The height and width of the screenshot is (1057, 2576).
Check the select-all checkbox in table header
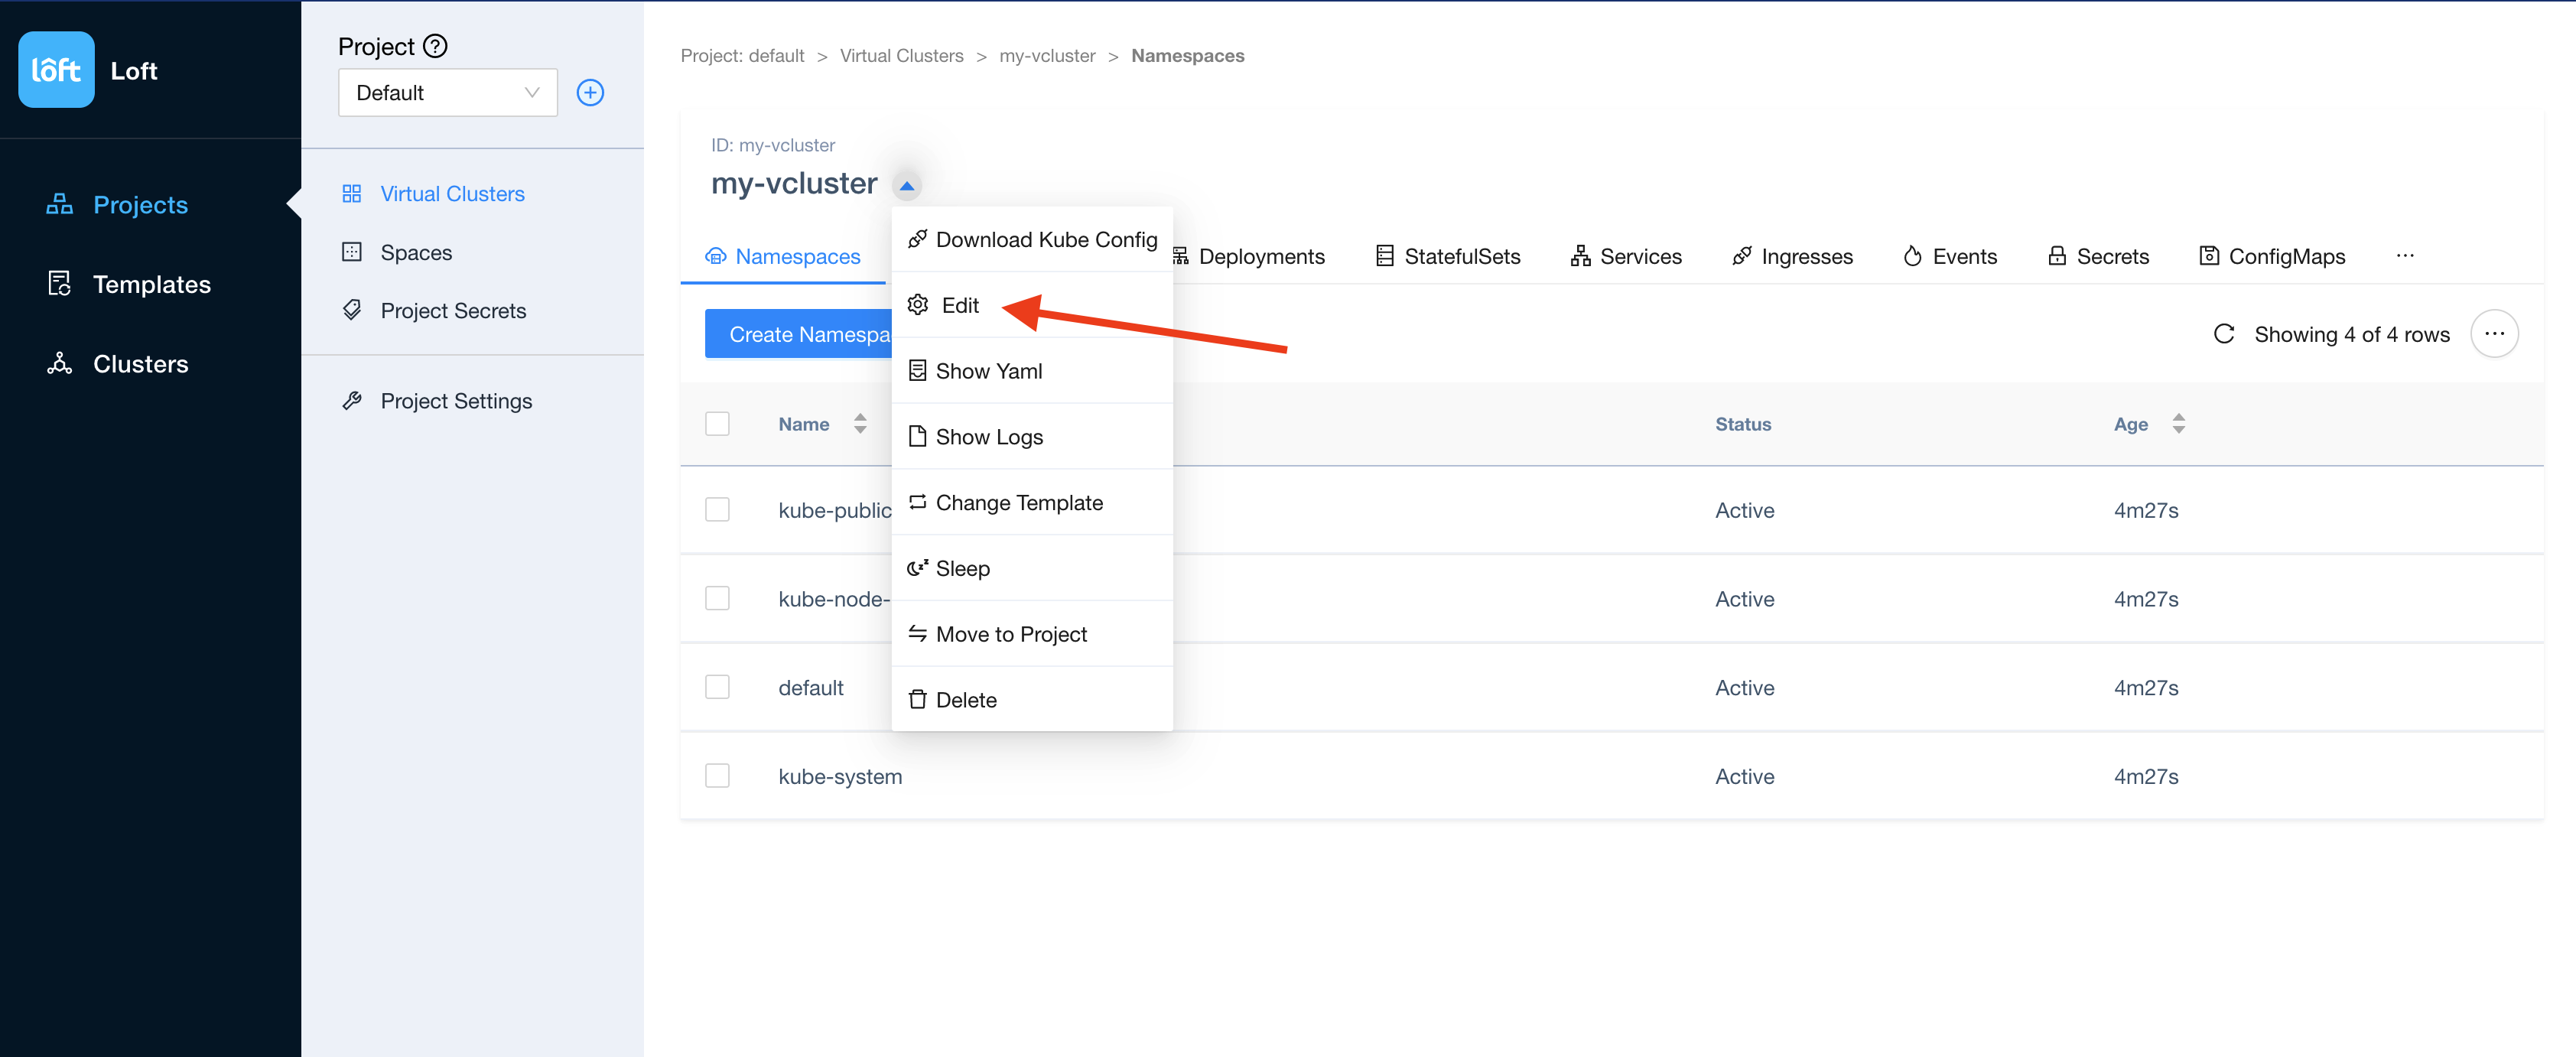pos(718,423)
